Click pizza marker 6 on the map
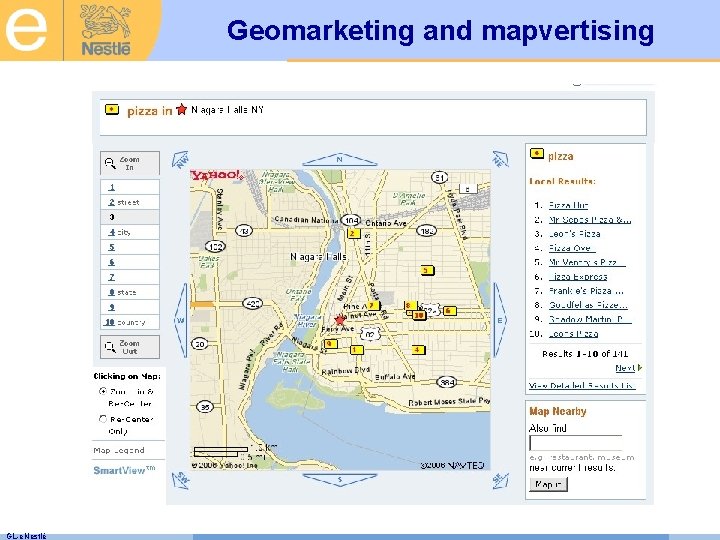Screen dimensions: 720x540 (x=450, y=311)
